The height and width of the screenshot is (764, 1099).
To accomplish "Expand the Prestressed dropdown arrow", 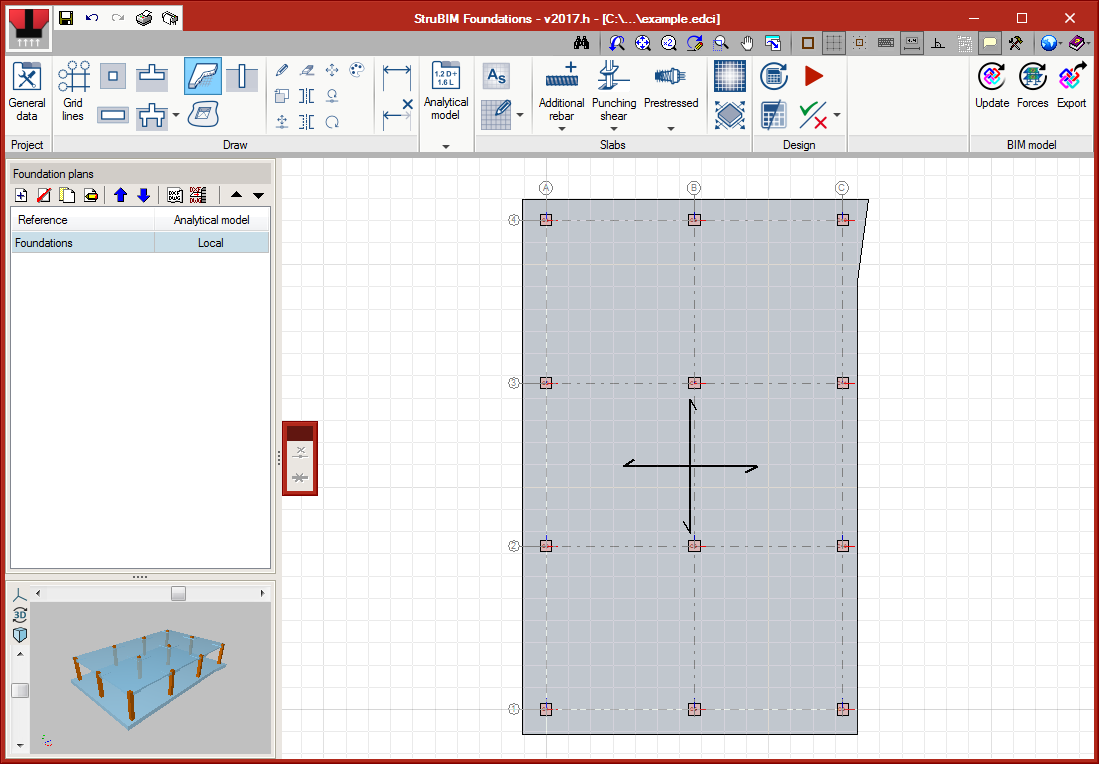I will click(x=671, y=128).
